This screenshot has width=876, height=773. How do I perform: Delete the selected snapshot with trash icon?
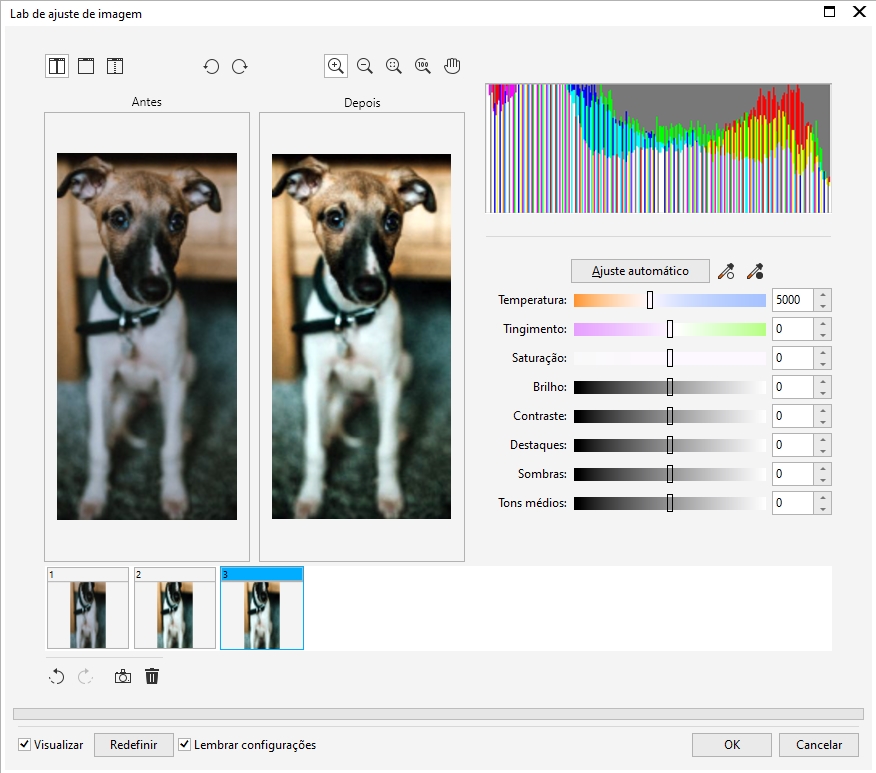(152, 677)
